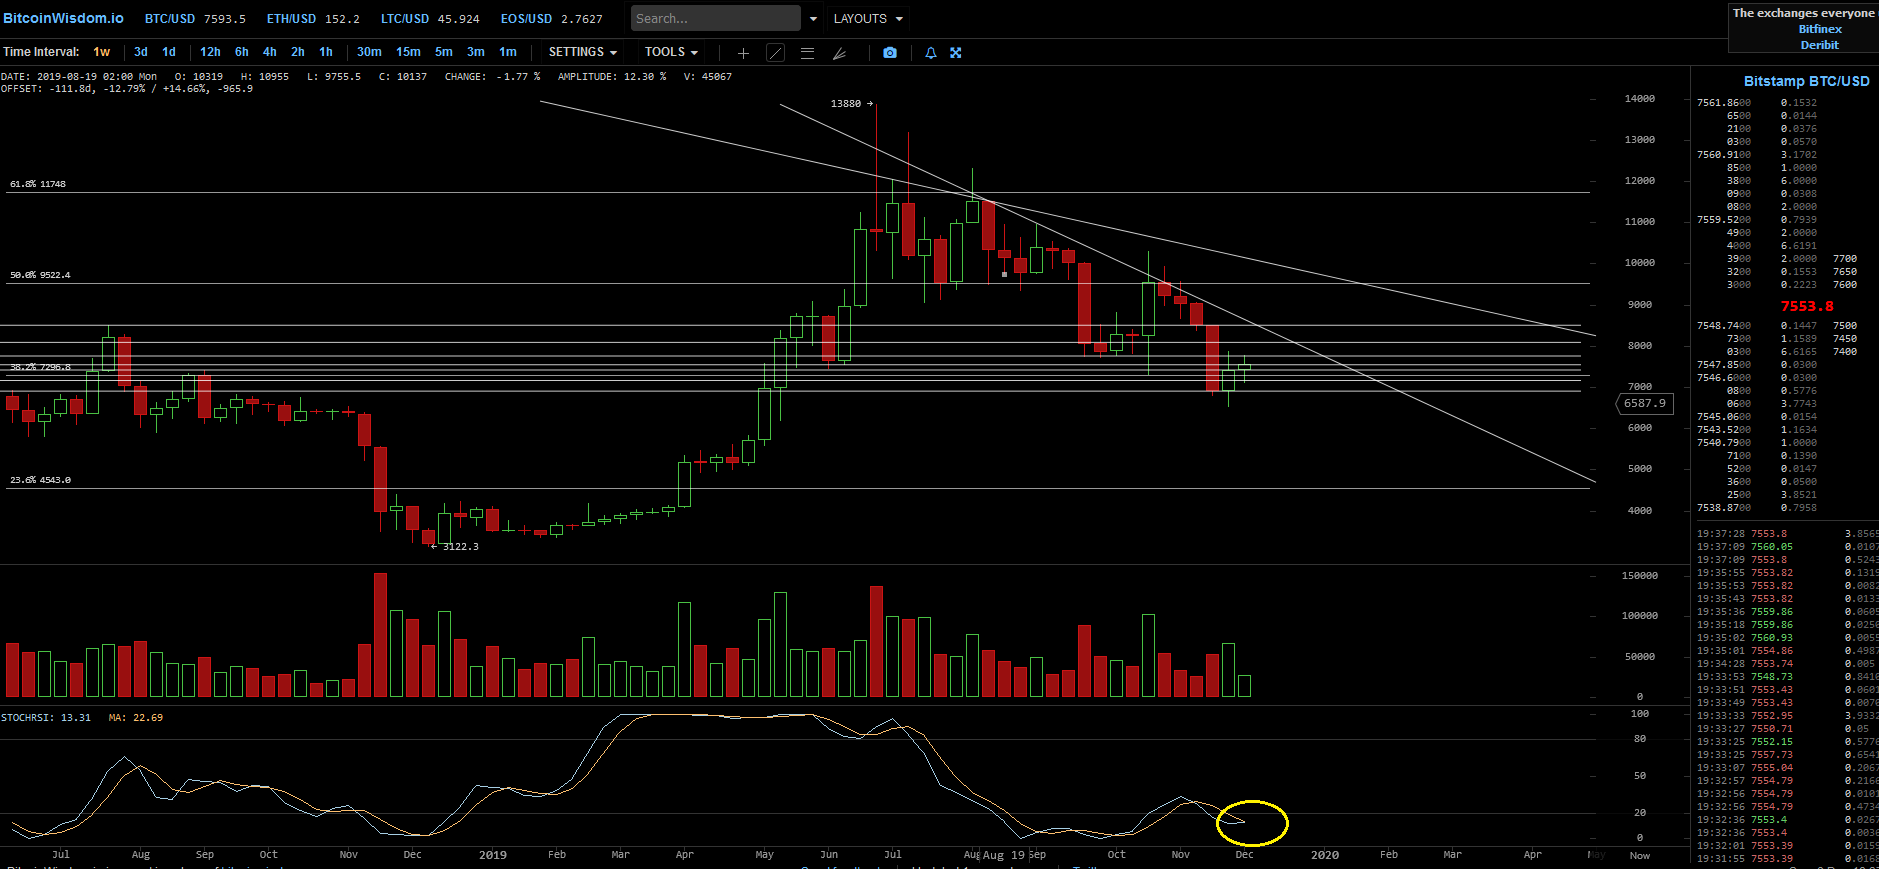Image resolution: width=1879 pixels, height=869 pixels.
Task: Go to BitcoinWisdom.io home logo
Action: (64, 18)
